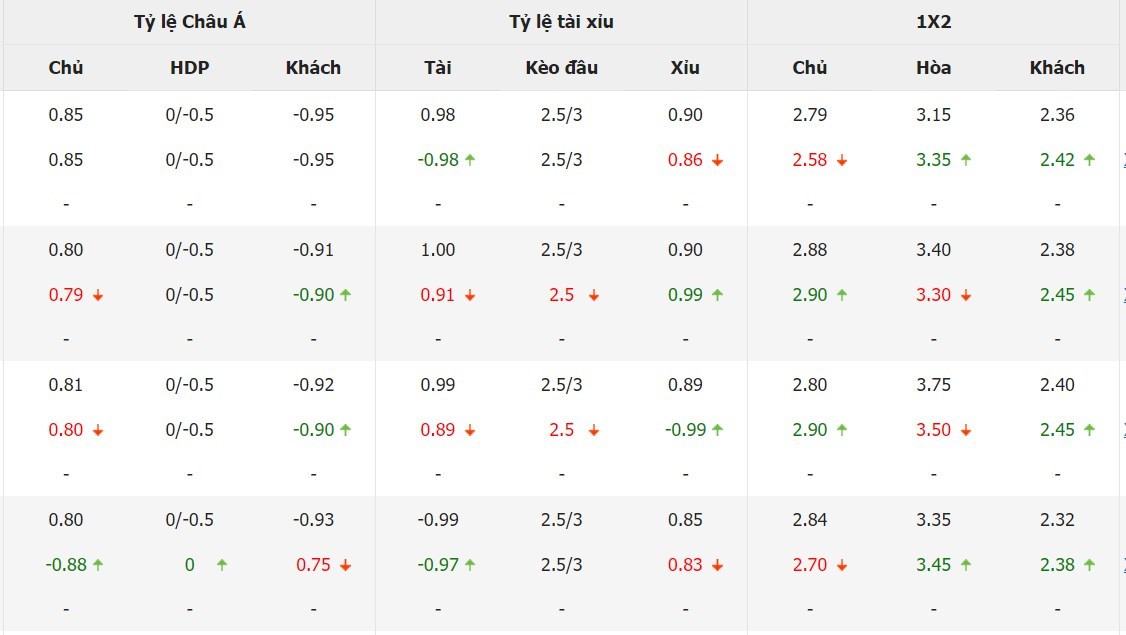Select the Tỷ lệ Châu Á header
Image resolution: width=1126 pixels, height=635 pixels.
tap(189, 22)
